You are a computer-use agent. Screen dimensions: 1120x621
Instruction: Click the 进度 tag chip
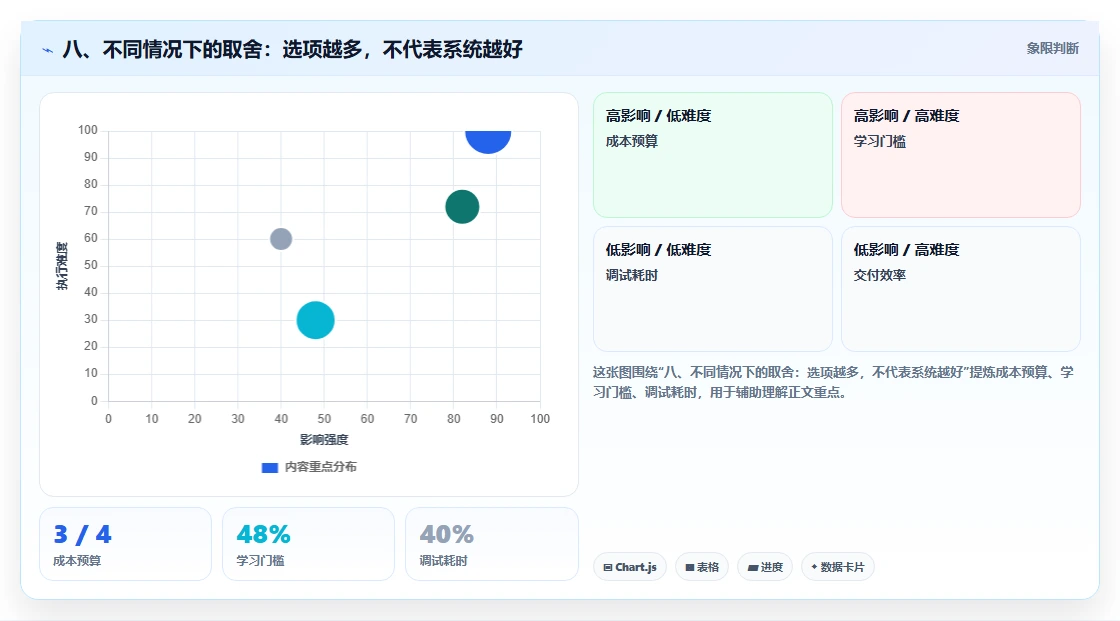765,567
